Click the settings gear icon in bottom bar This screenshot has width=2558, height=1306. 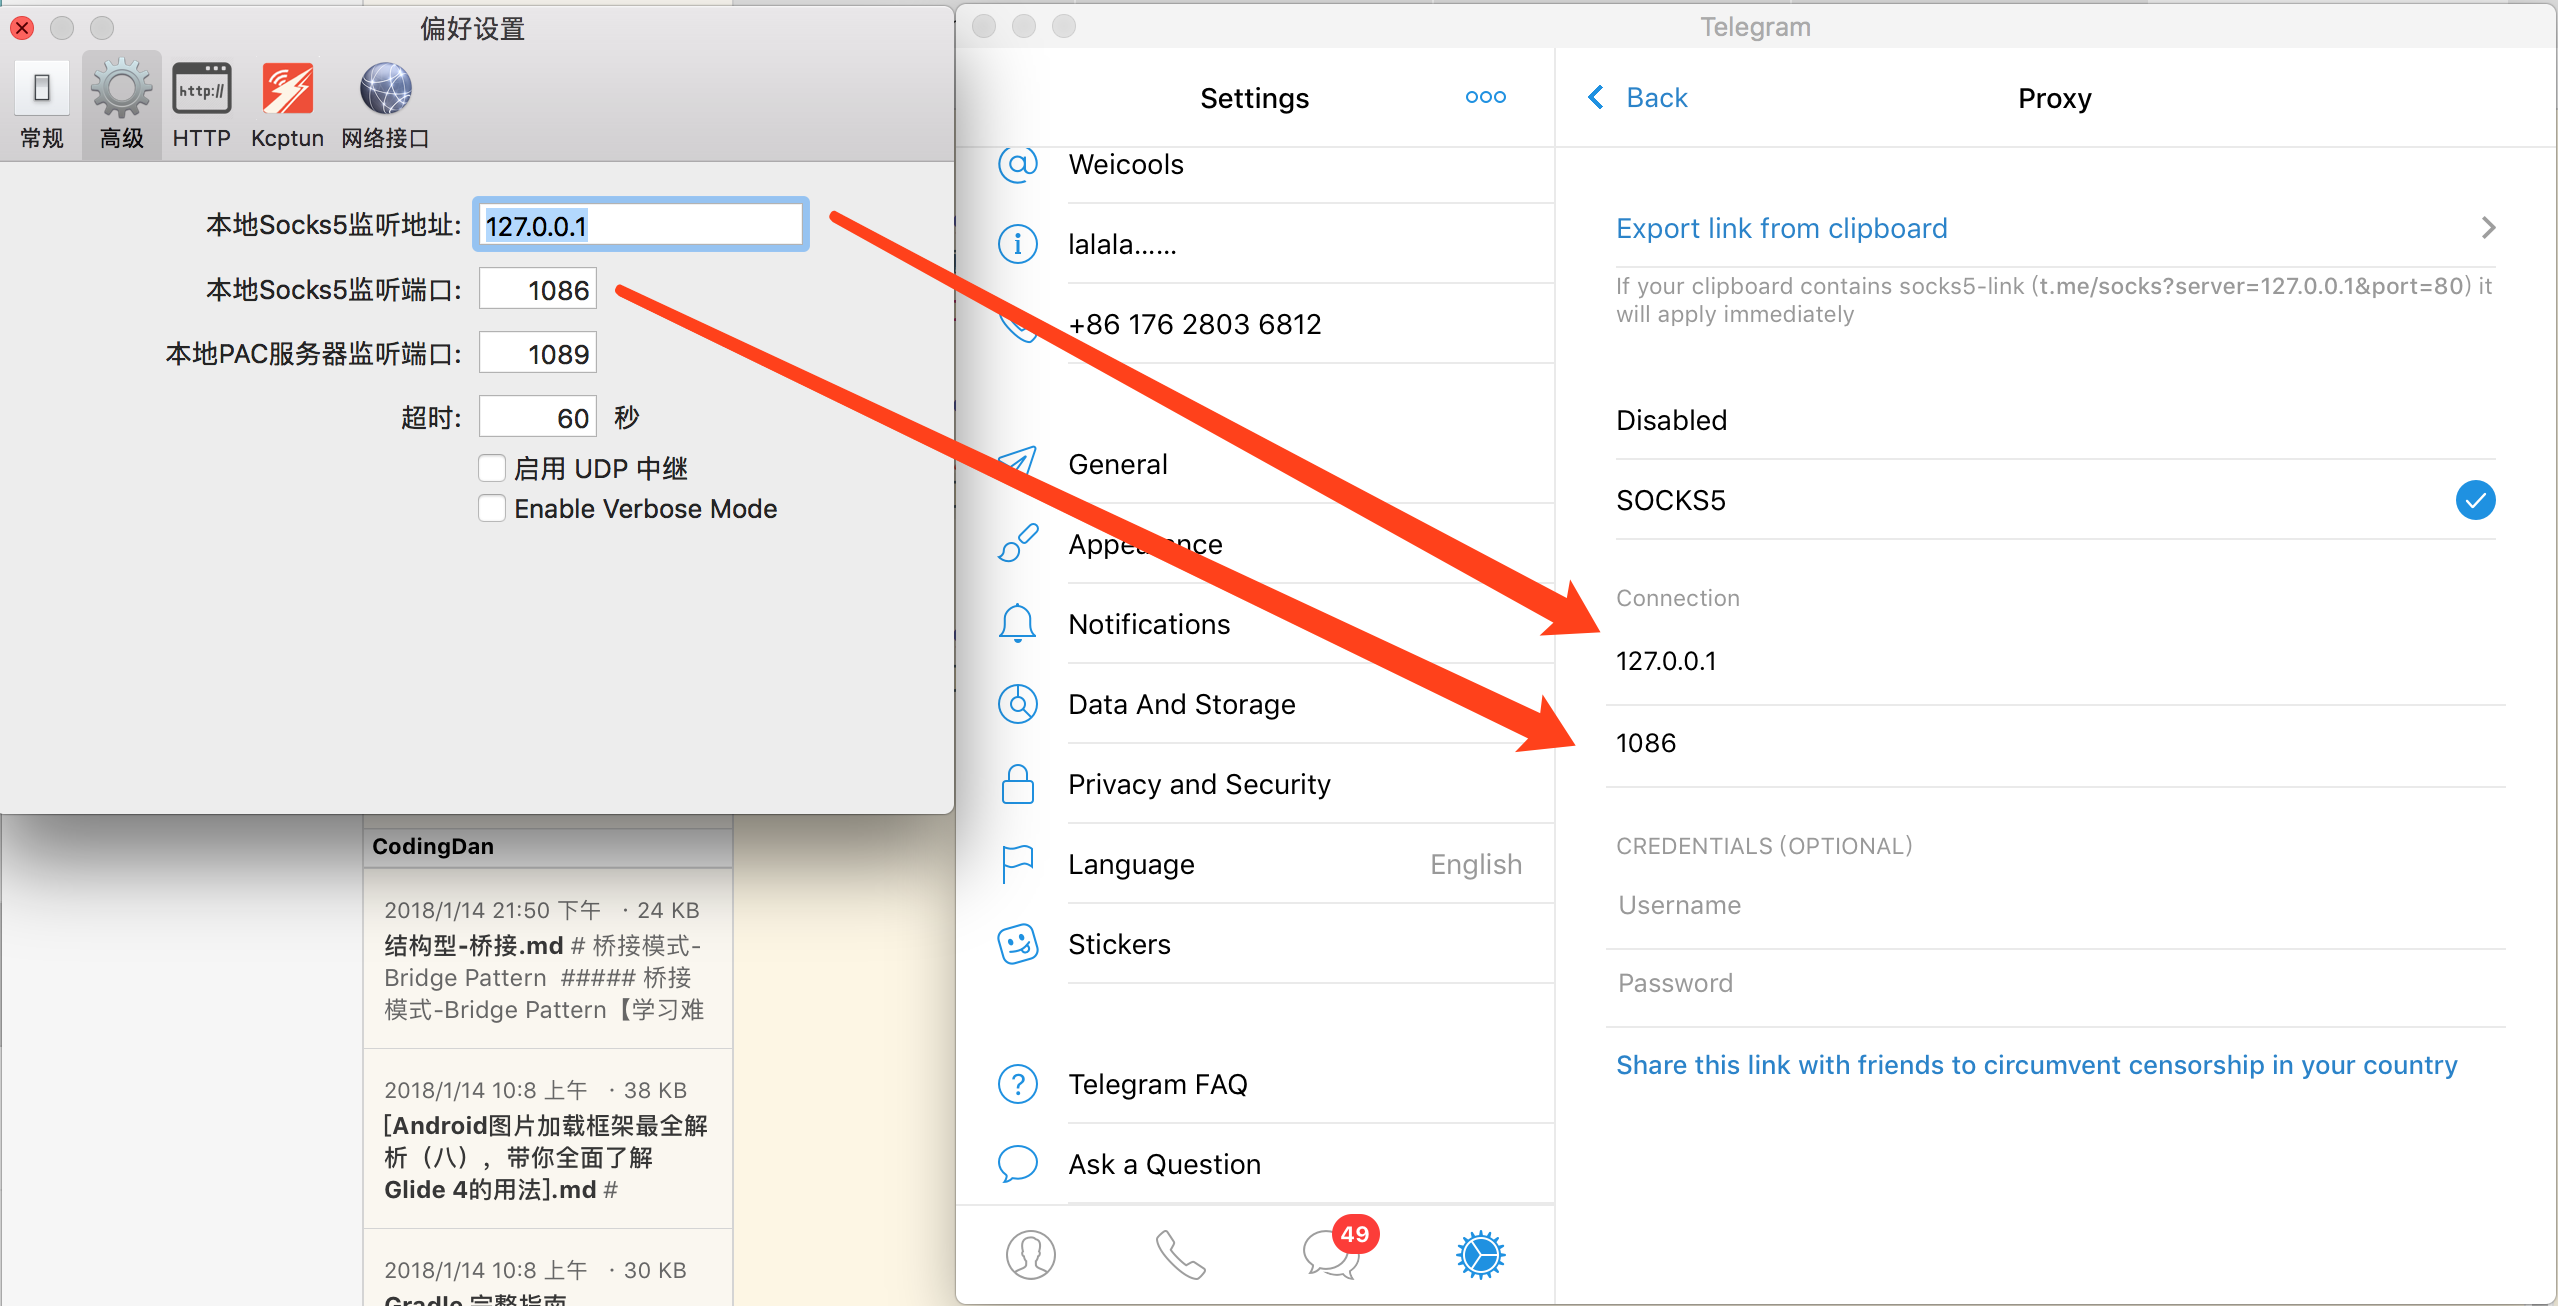(1480, 1254)
